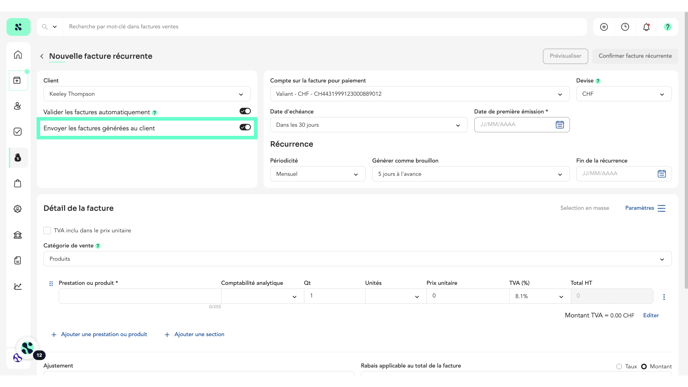Viewport: 688px width, 387px height.
Task: Click the green app logo icon
Action: coord(18,27)
